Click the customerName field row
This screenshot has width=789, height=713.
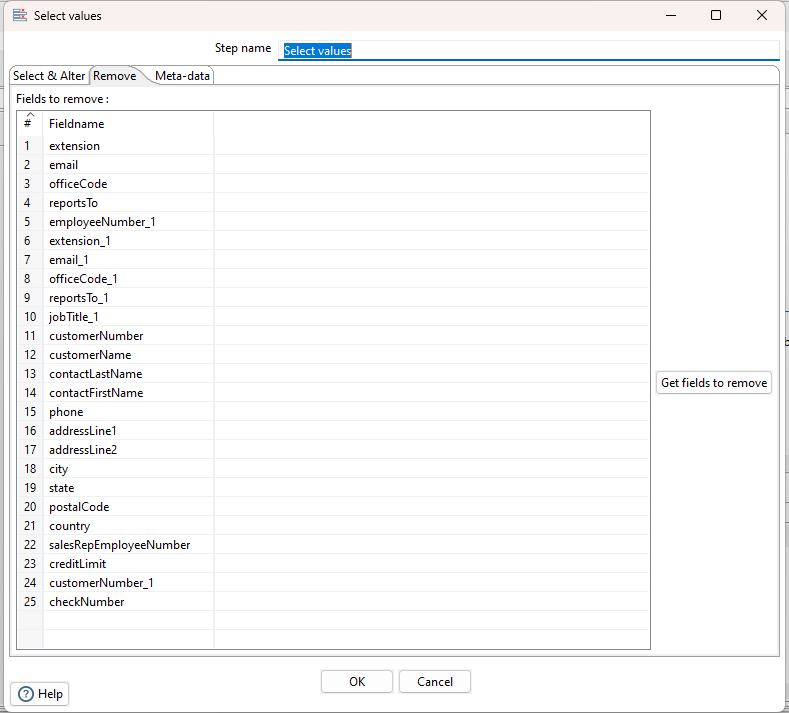click(127, 355)
